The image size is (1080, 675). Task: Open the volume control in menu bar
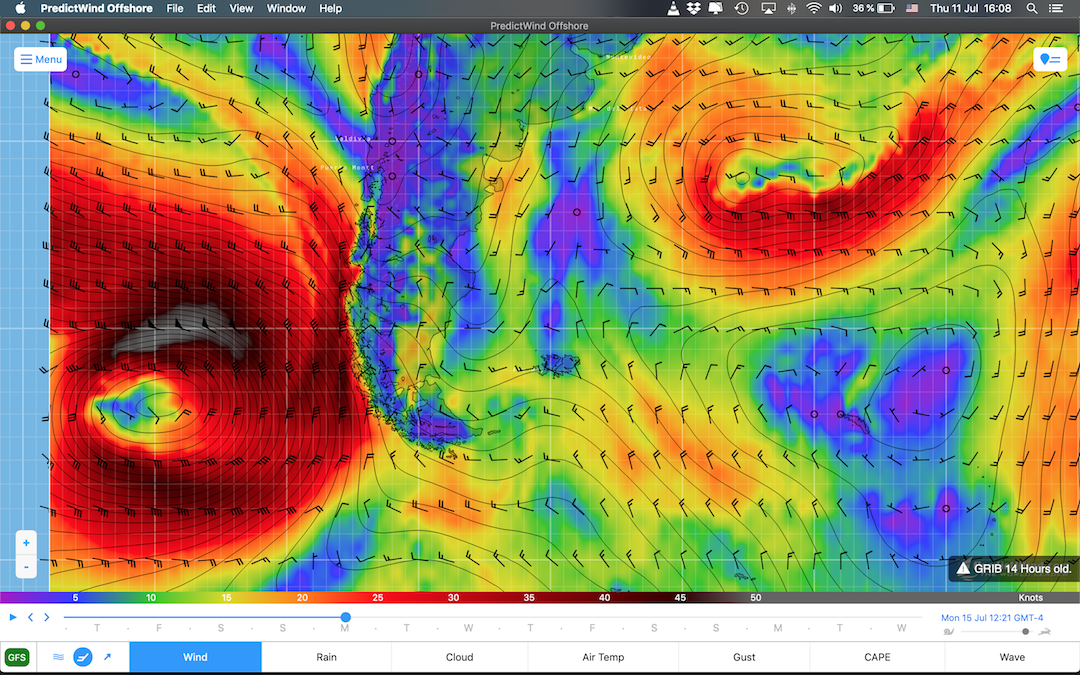pyautogui.click(x=835, y=8)
